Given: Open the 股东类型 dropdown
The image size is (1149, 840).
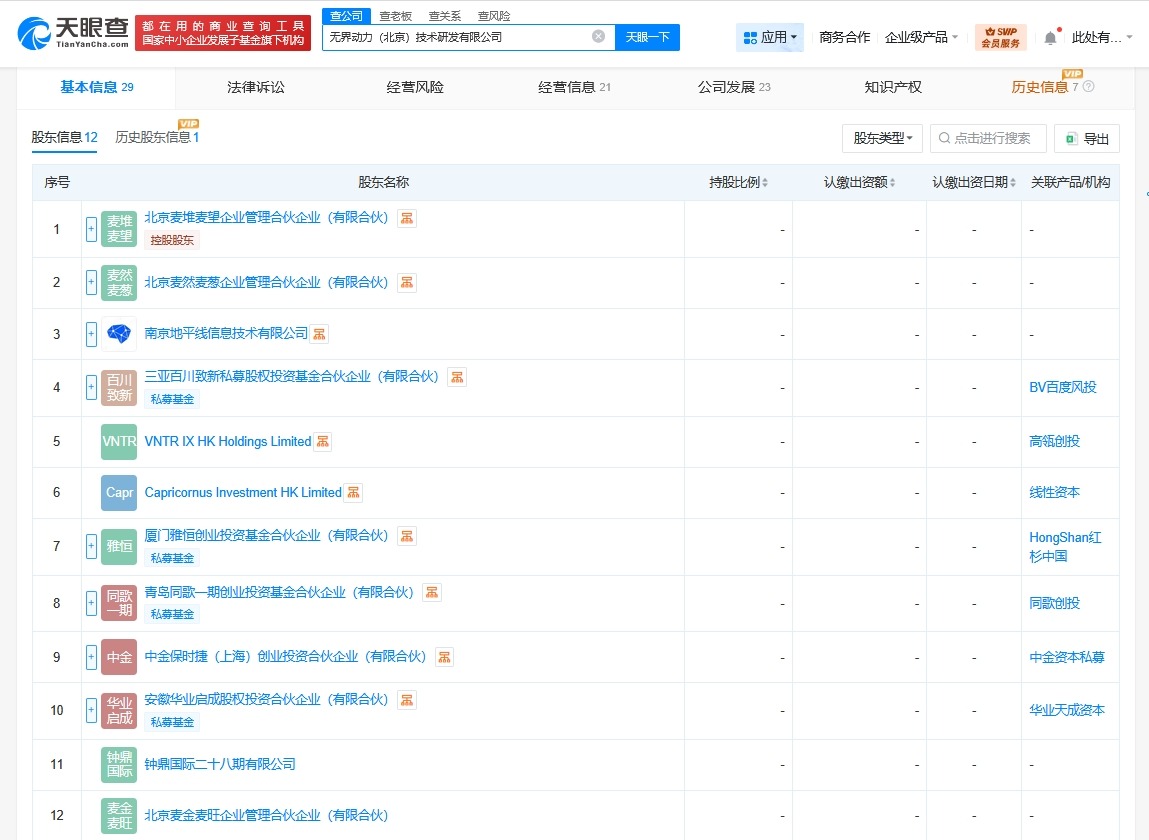Looking at the screenshot, I should click(881, 138).
